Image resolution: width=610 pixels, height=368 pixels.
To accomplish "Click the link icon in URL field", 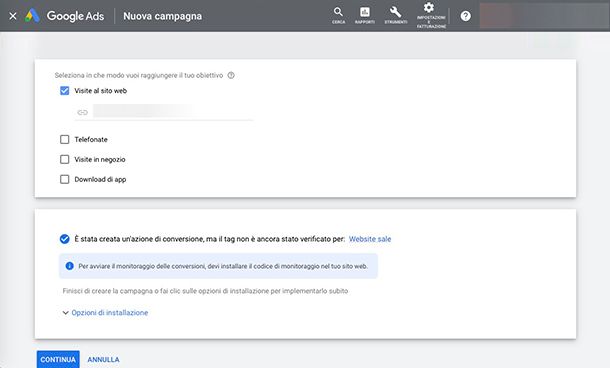I will point(82,112).
